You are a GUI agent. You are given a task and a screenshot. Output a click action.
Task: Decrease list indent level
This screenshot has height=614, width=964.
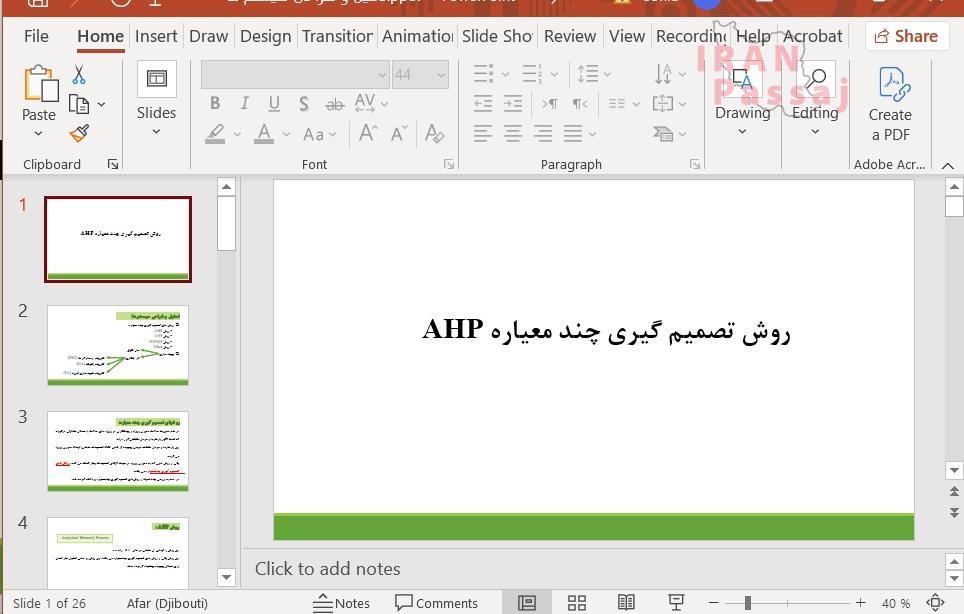coord(483,104)
